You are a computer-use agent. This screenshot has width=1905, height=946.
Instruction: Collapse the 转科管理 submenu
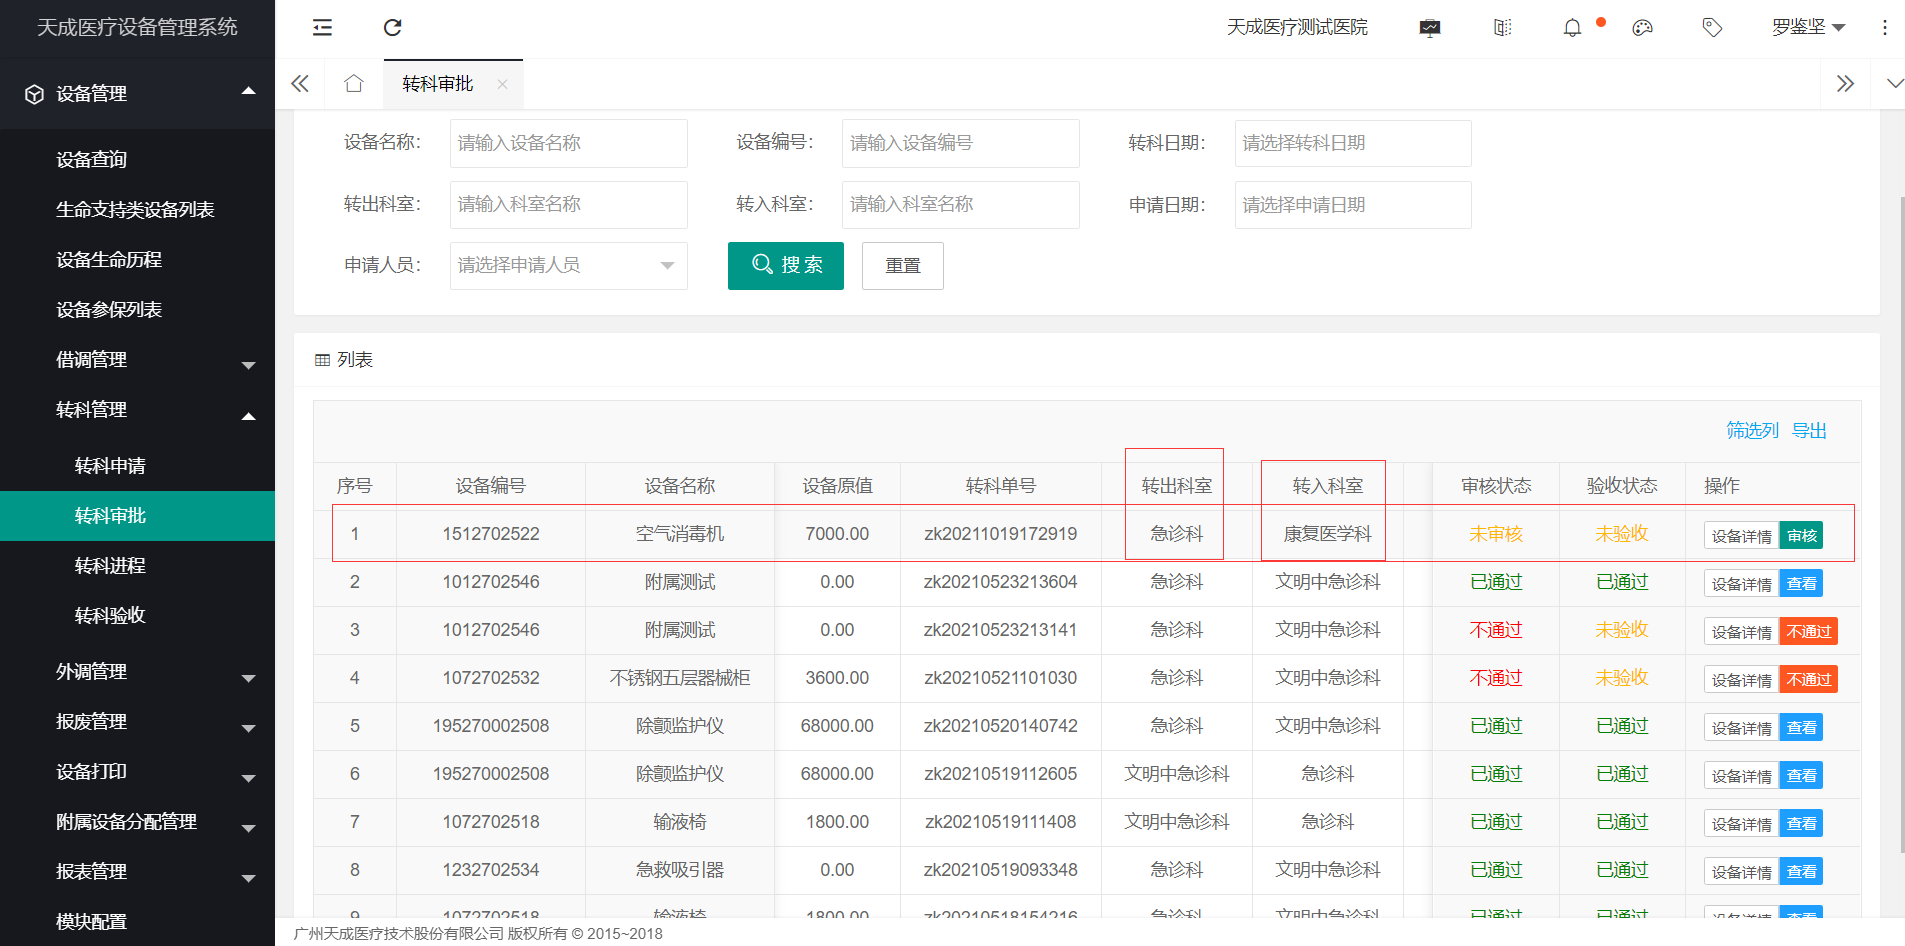click(248, 416)
